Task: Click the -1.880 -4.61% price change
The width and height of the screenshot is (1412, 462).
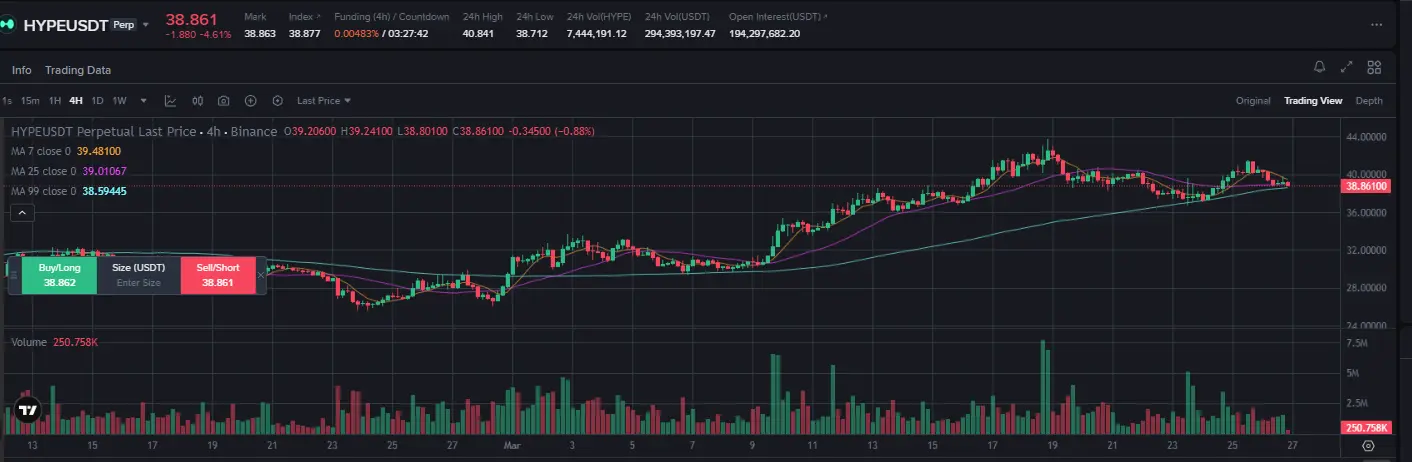Action: (197, 34)
